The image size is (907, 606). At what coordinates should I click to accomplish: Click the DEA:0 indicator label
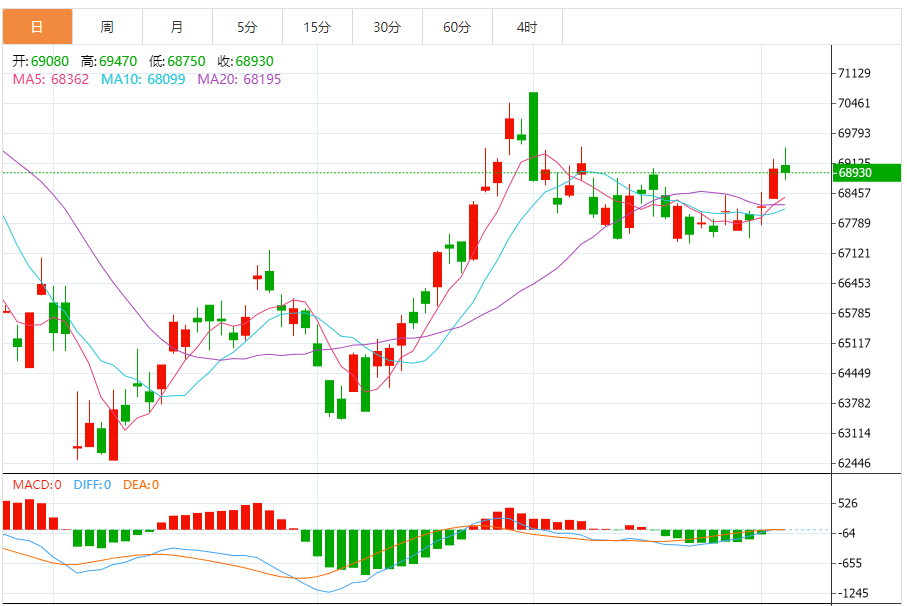point(141,485)
